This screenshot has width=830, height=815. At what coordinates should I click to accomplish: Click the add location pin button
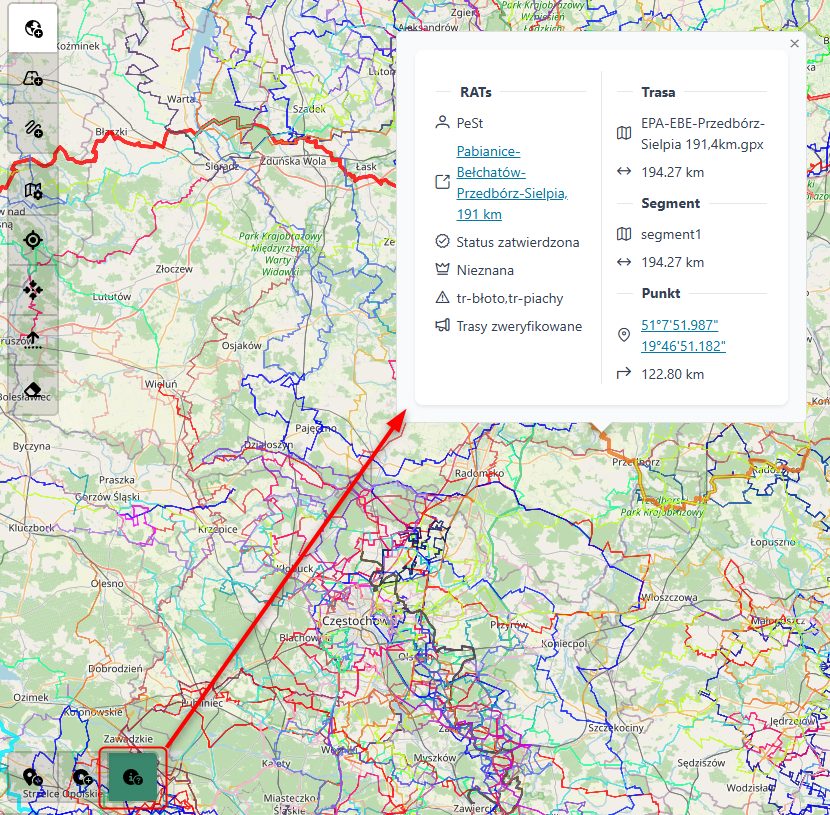click(33, 777)
